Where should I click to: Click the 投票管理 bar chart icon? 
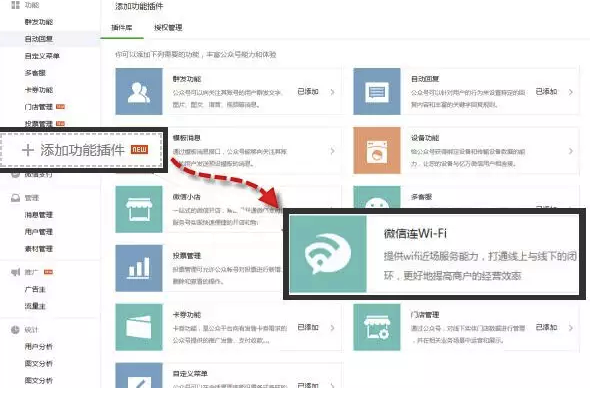coord(139,268)
